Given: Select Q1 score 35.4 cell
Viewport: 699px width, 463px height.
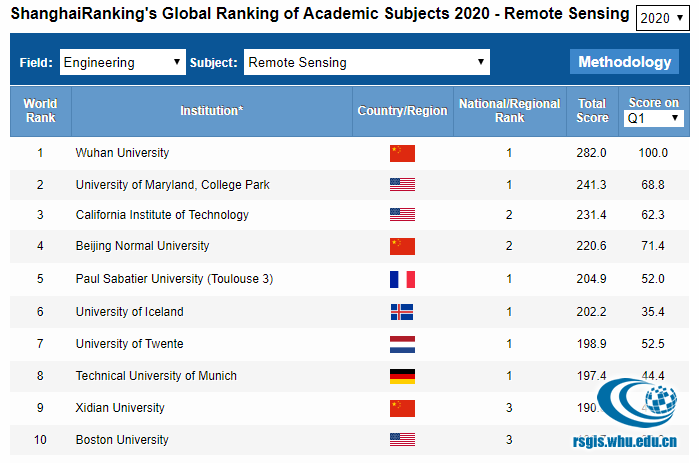Looking at the screenshot, I should pyautogui.click(x=653, y=311).
